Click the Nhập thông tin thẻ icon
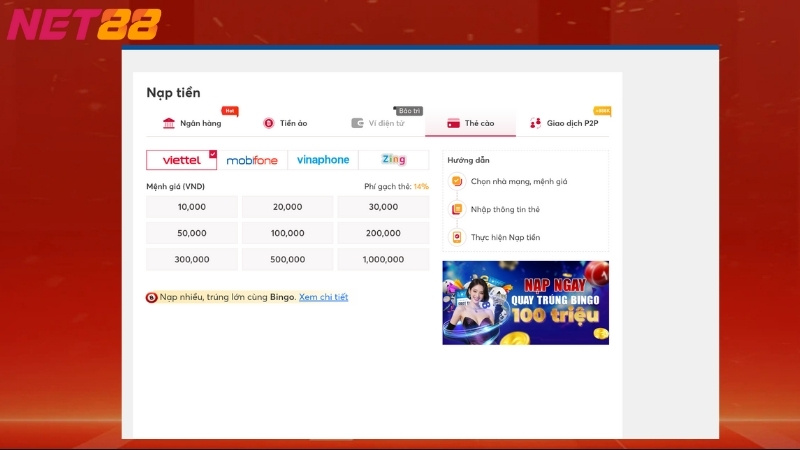 click(457, 209)
